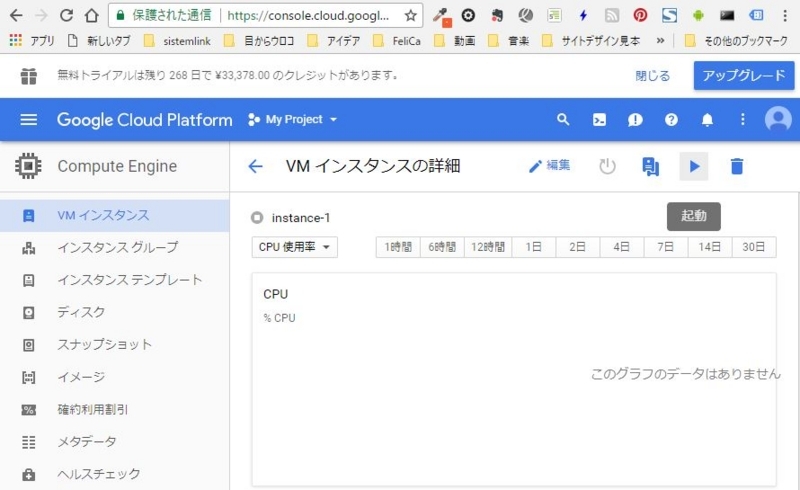Screen dimensions: 800x490
Task: Click the greyed-out stop power icon
Action: (x=607, y=166)
